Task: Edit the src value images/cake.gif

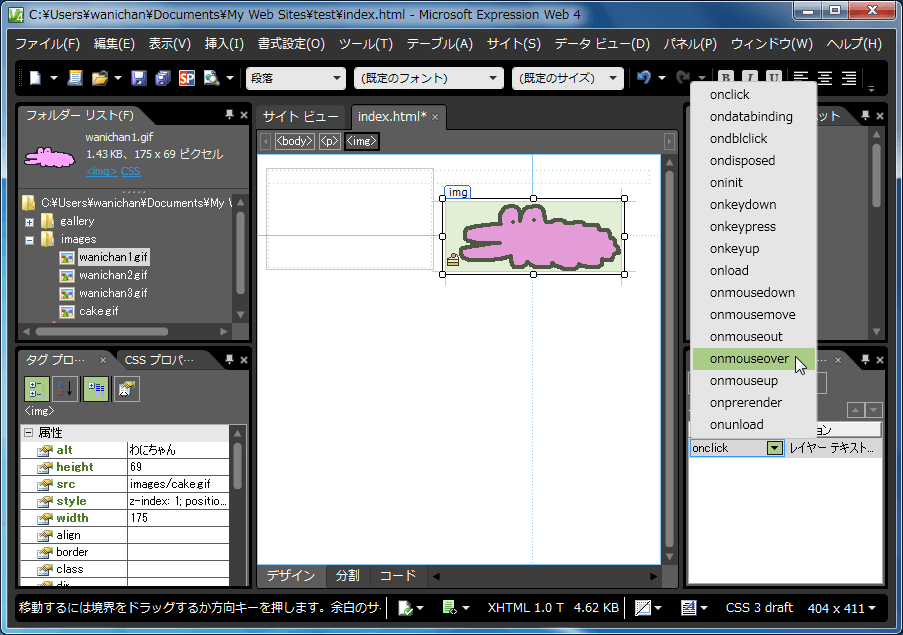Action: coord(177,484)
